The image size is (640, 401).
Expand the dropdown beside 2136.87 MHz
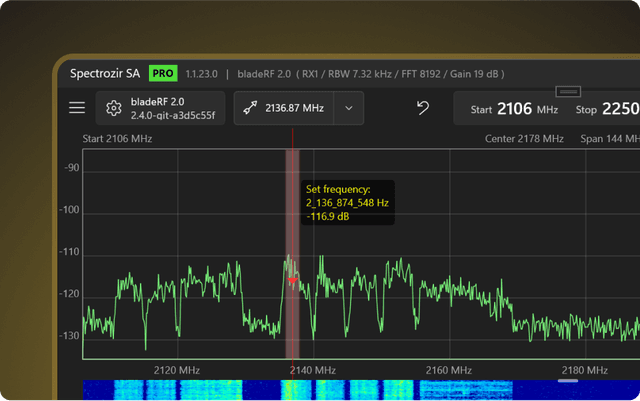coord(348,108)
